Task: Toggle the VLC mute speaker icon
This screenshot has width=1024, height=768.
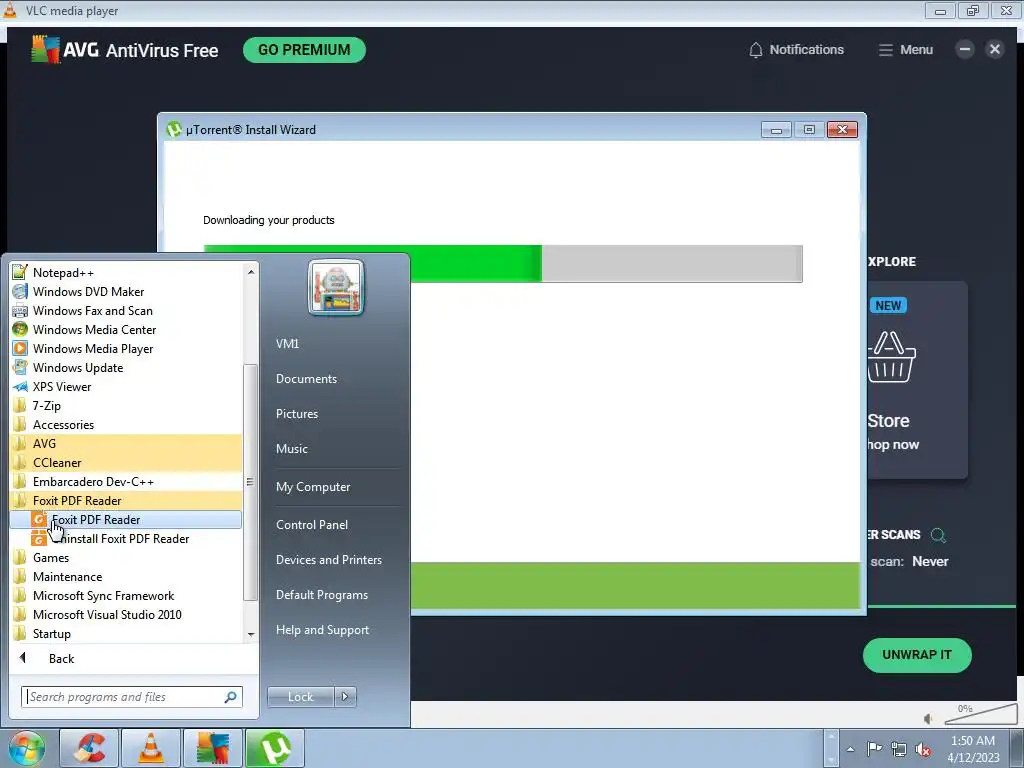Action: click(x=928, y=718)
